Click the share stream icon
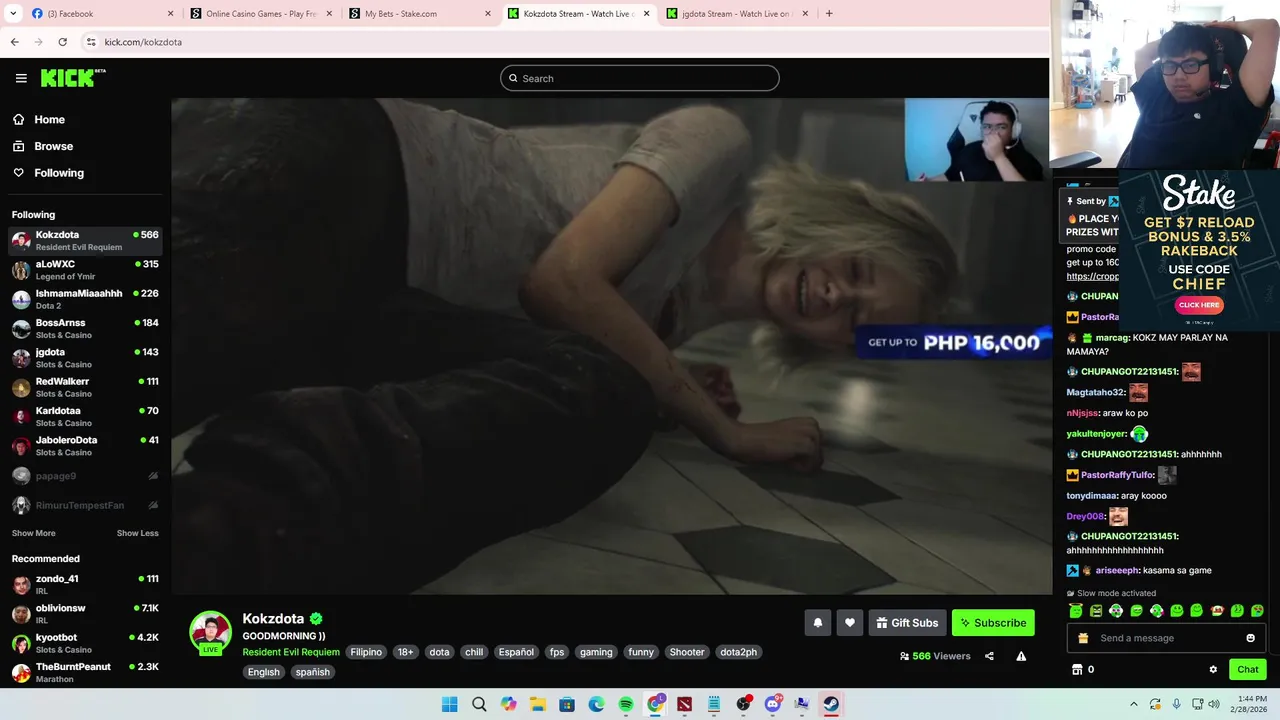The height and width of the screenshot is (720, 1280). click(x=989, y=656)
